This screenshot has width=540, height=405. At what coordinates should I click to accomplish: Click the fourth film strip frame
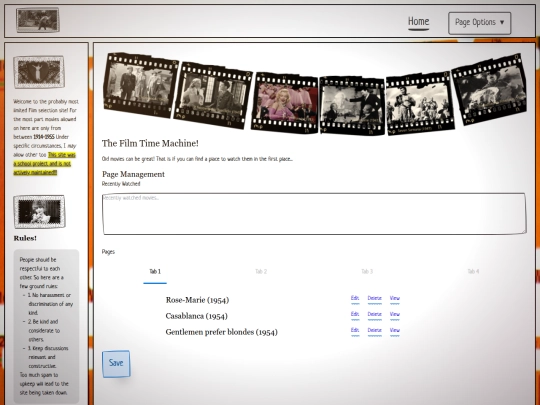tap(352, 105)
